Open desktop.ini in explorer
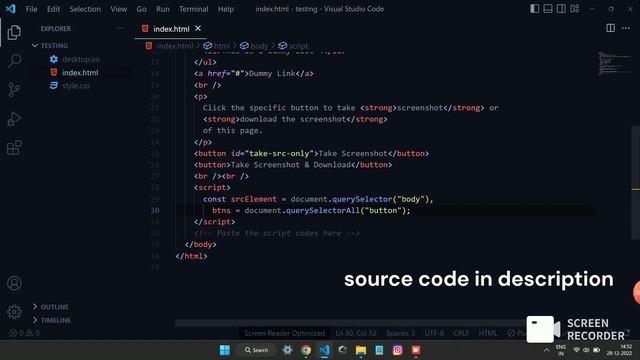The height and width of the screenshot is (360, 640). point(81,59)
